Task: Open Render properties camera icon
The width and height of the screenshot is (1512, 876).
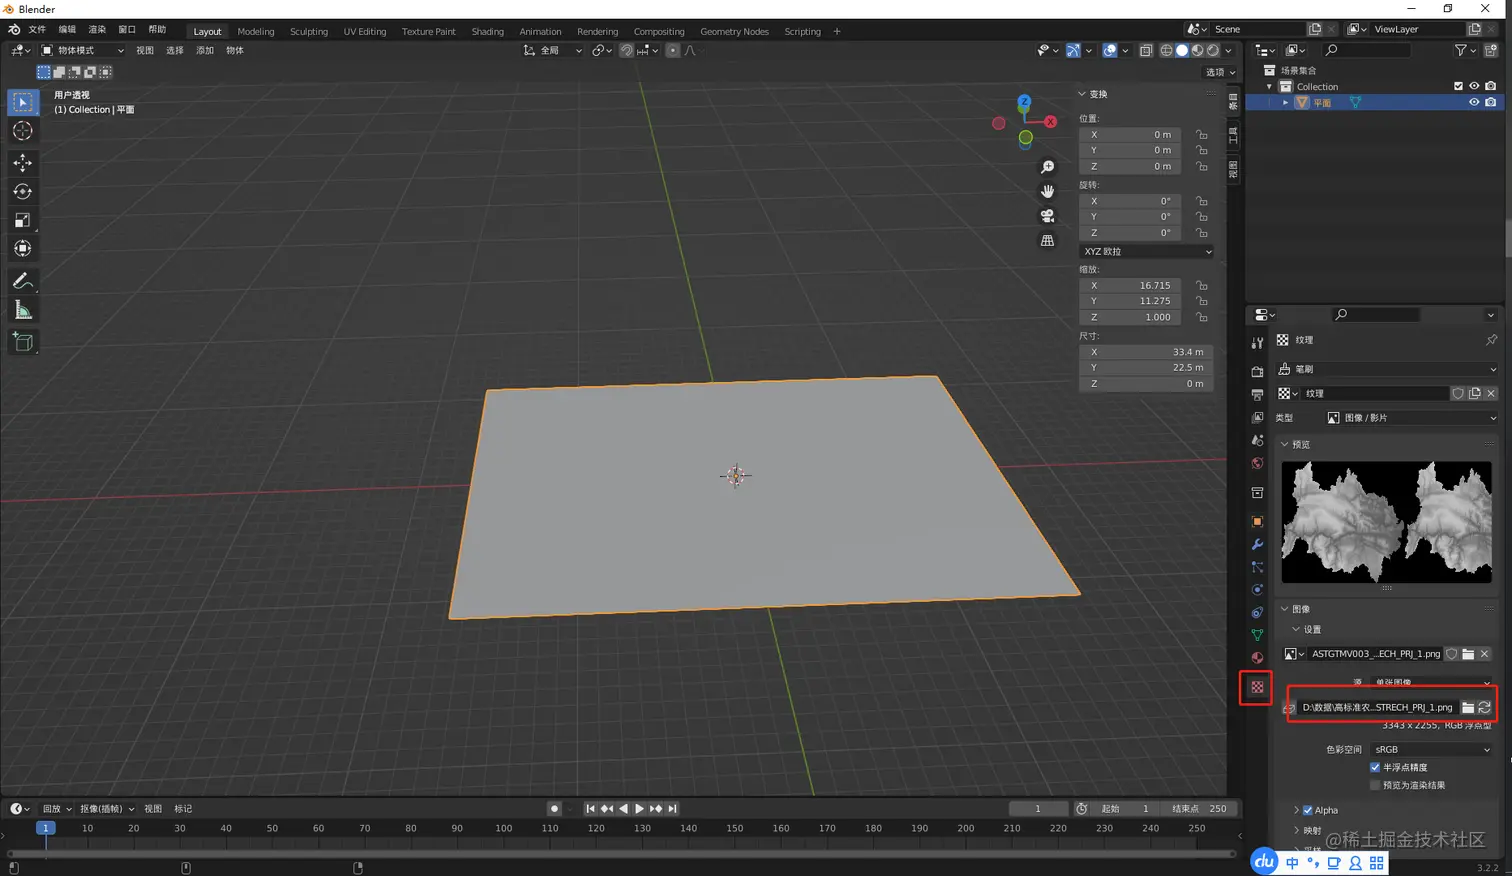Action: coord(1257,371)
